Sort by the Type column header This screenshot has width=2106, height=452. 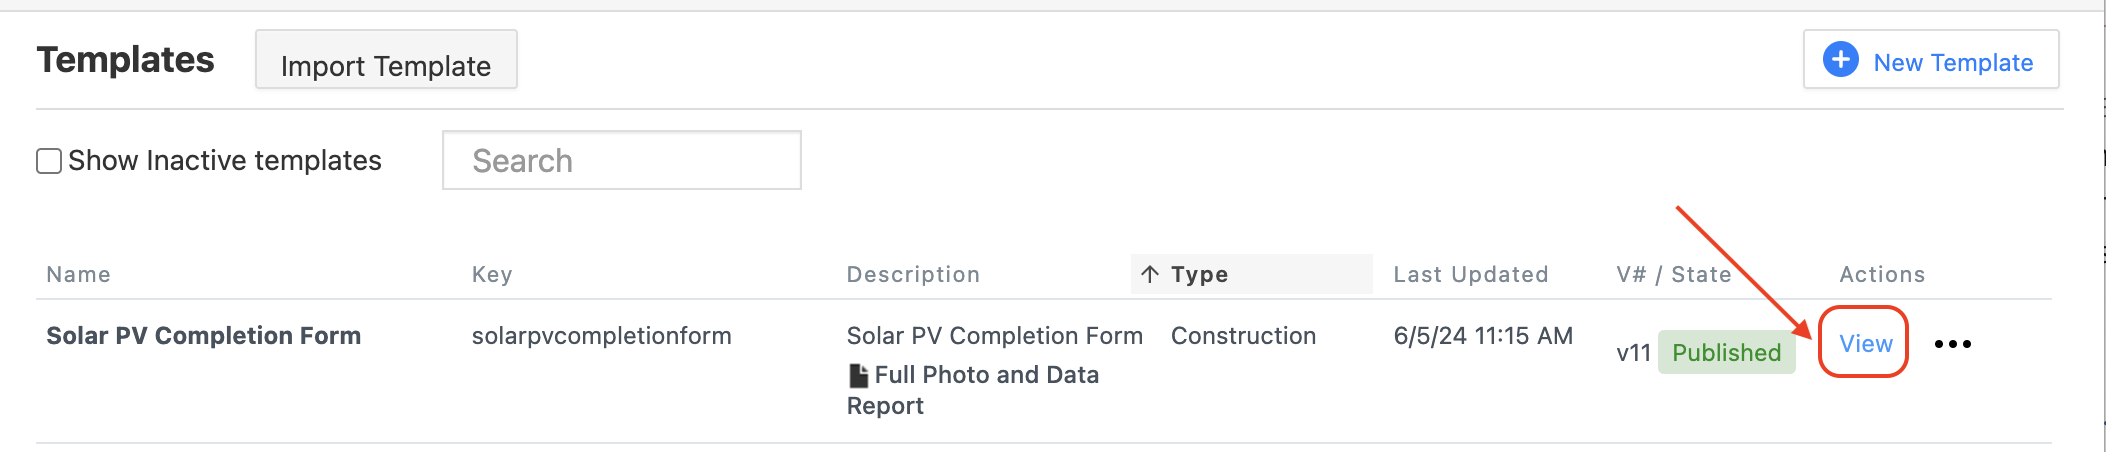point(1199,274)
